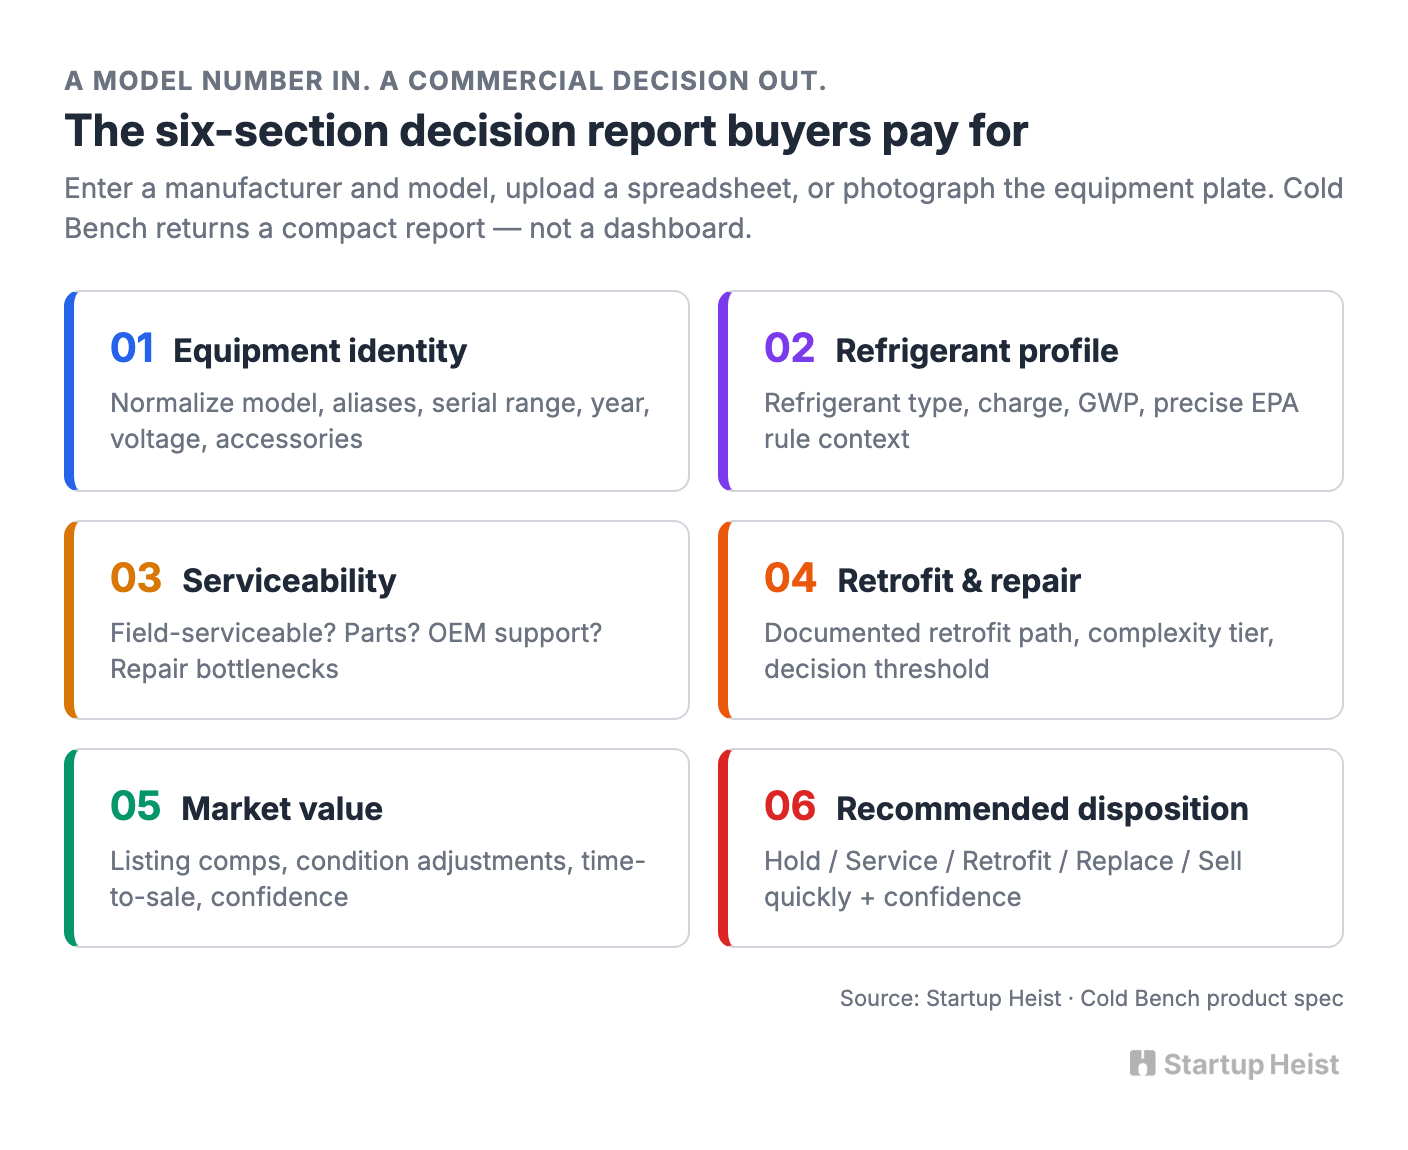Click the Hold / Service / Retrofit description text
This screenshot has width=1408, height=1150.
coord(1003,879)
